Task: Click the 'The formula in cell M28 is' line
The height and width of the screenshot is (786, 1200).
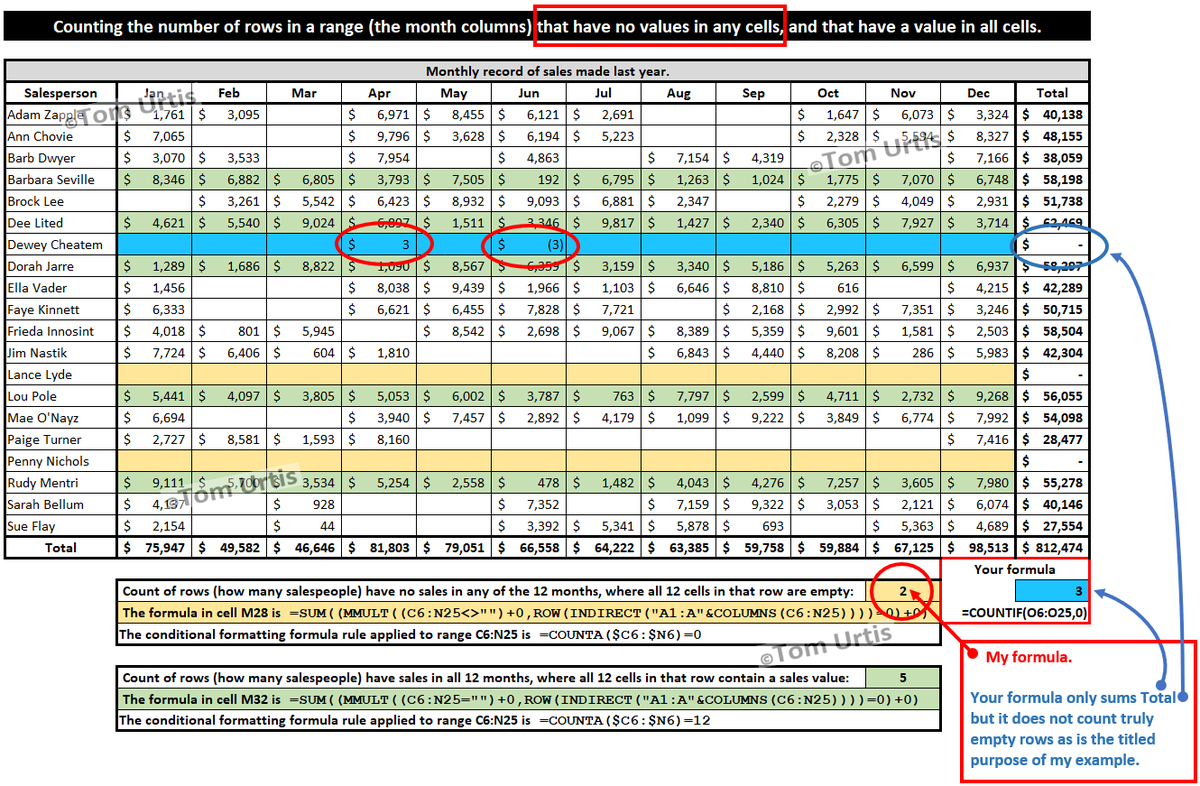Action: pyautogui.click(x=529, y=613)
